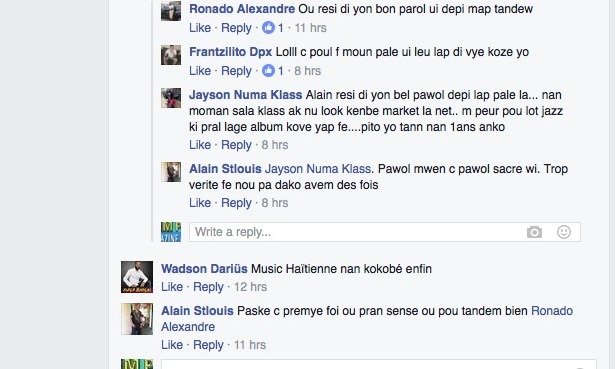Open the tagged Ronado Alexandre mention link
615x369 pixels.
coord(367,319)
